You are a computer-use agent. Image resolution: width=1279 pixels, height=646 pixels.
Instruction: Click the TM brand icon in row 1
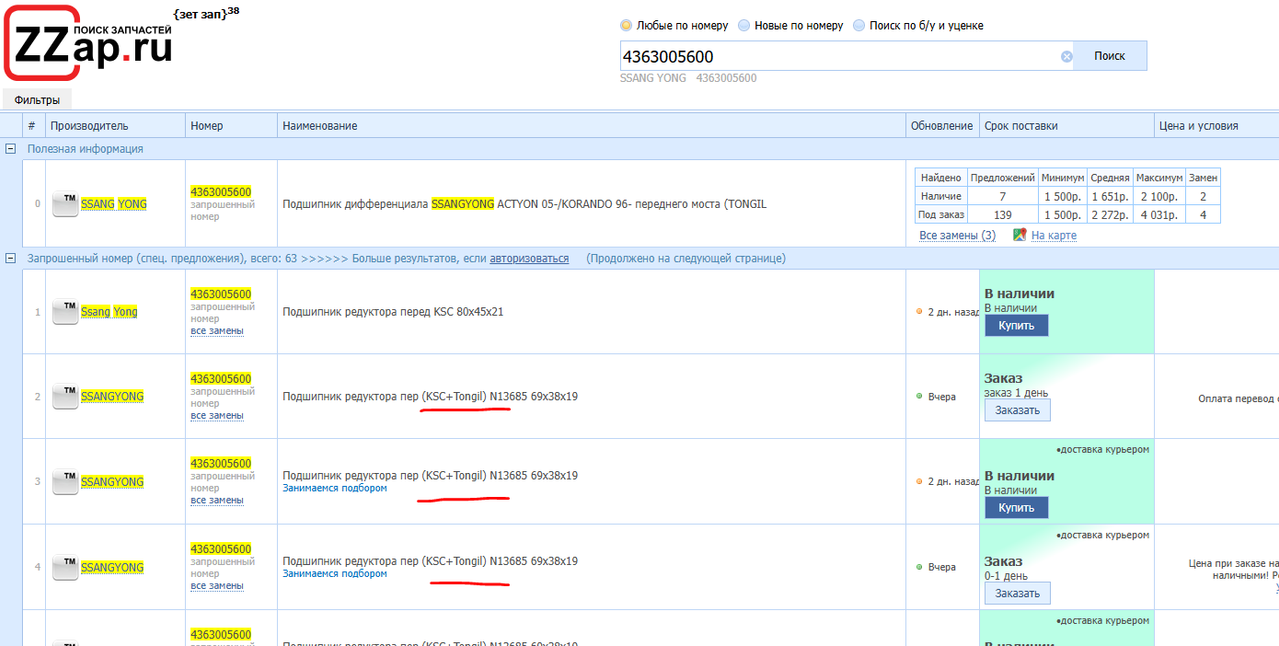65,312
